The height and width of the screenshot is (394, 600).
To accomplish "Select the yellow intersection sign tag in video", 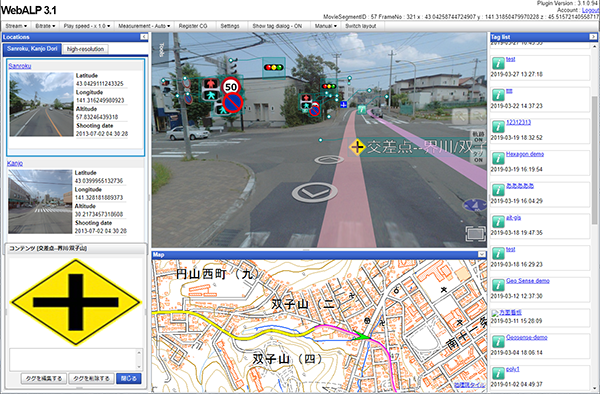I will click(357, 147).
